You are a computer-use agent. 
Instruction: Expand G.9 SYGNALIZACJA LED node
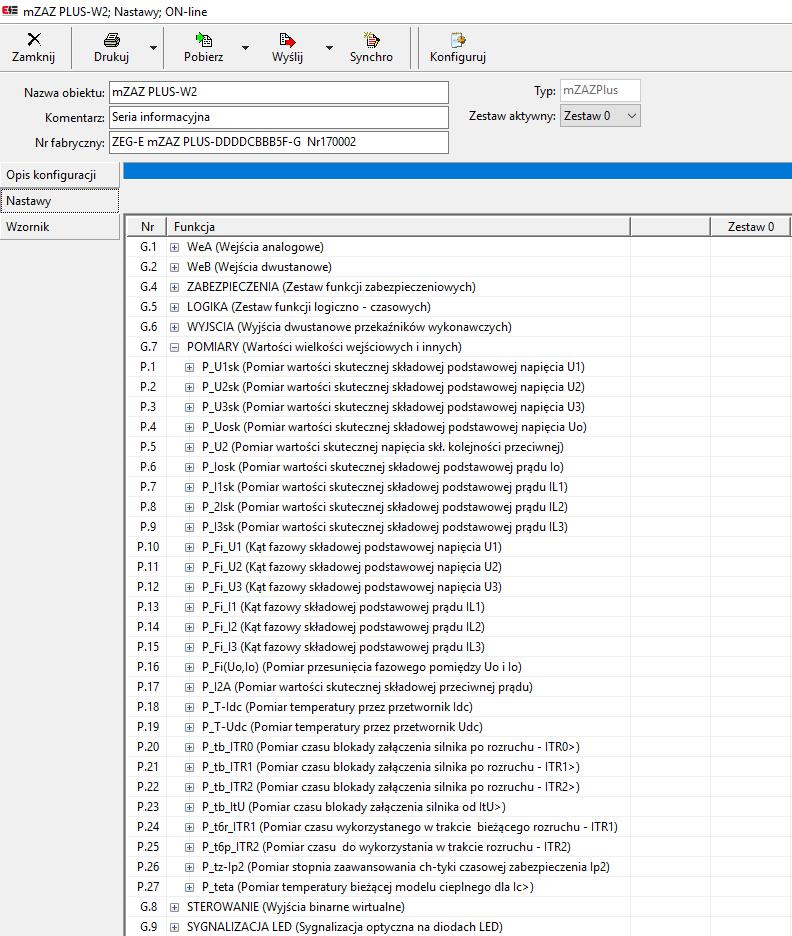[174, 927]
